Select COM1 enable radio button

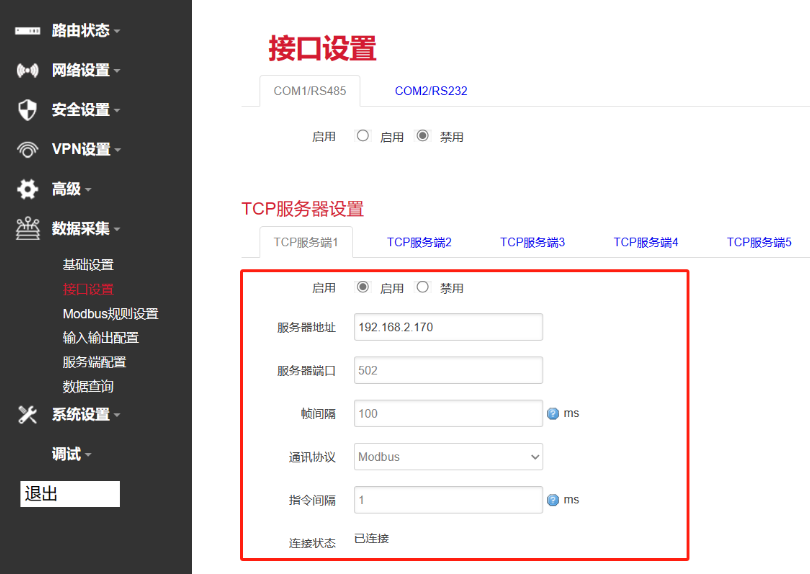click(x=363, y=136)
